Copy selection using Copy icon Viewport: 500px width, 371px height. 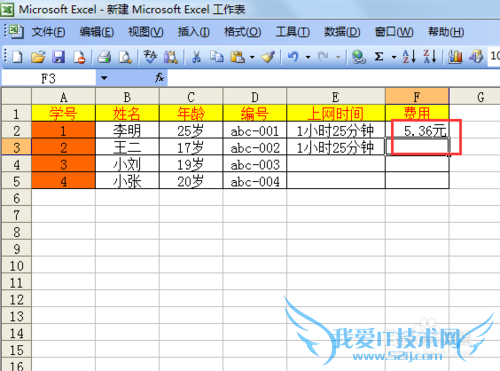tap(217, 57)
